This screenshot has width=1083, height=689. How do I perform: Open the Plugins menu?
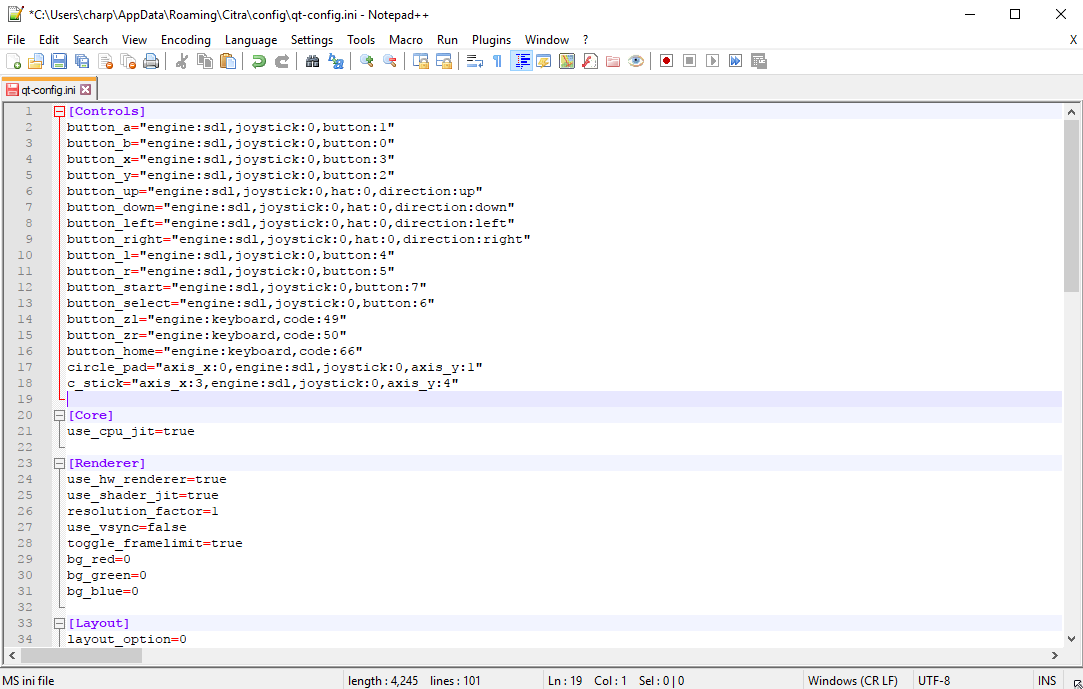(x=491, y=40)
